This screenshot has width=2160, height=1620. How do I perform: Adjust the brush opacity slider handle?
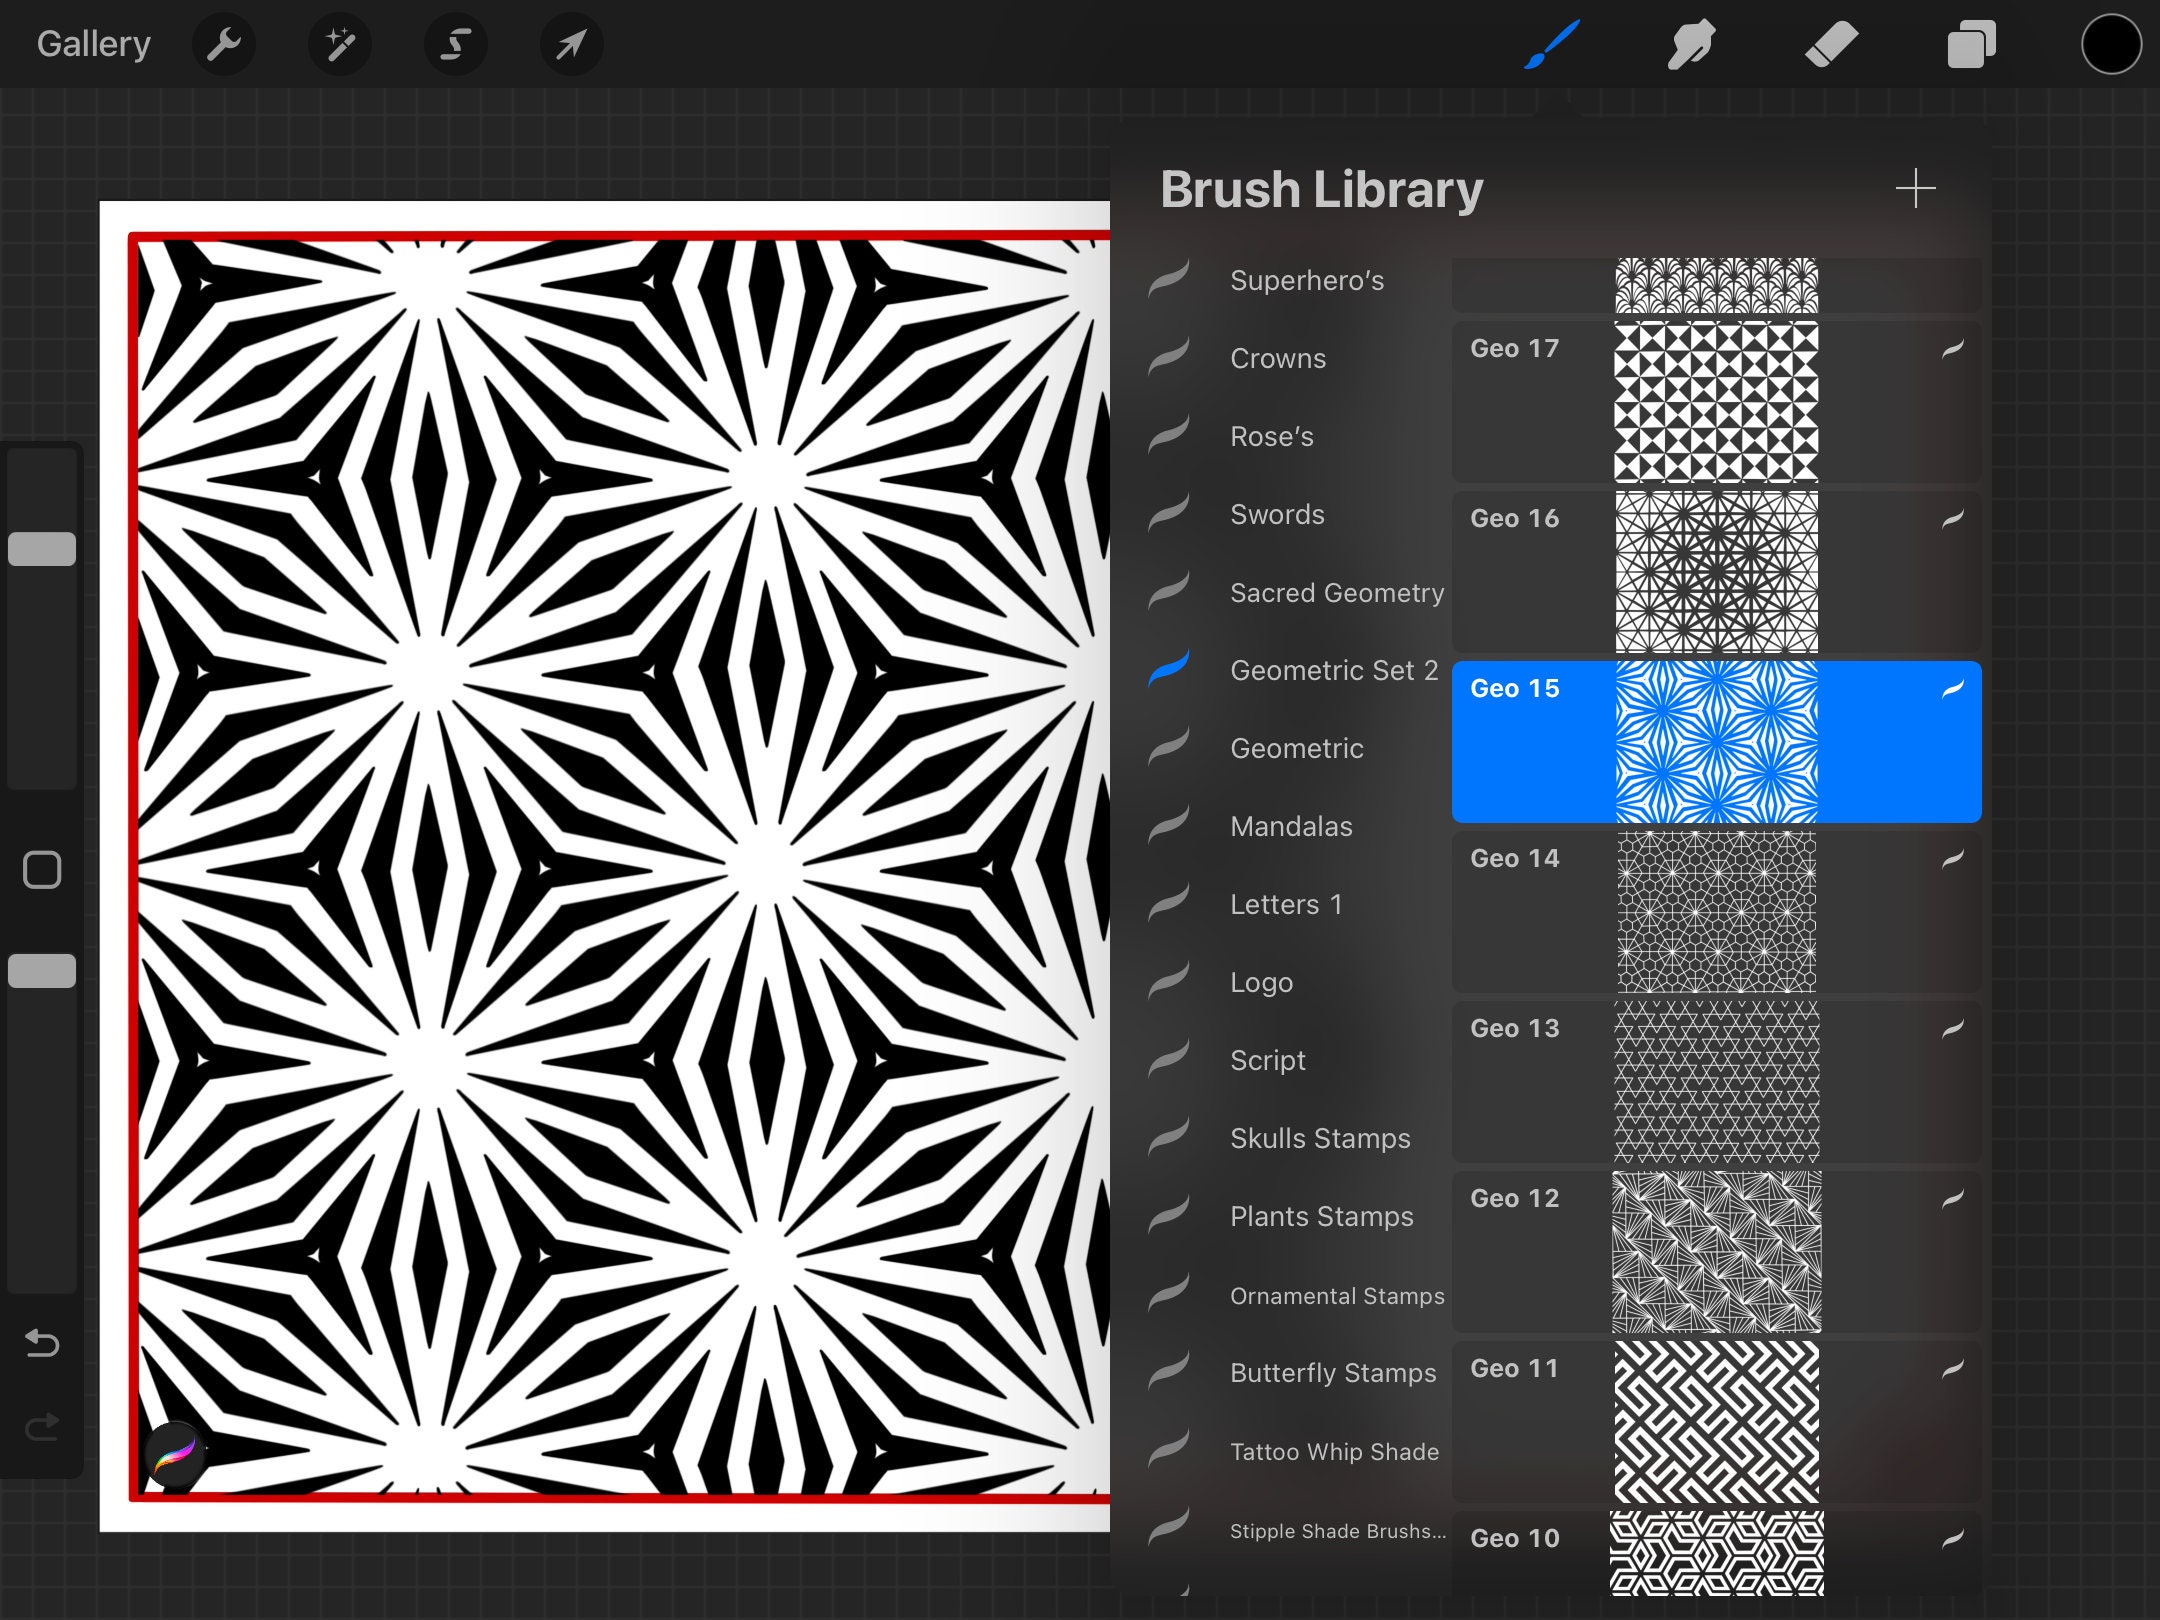coord(42,971)
